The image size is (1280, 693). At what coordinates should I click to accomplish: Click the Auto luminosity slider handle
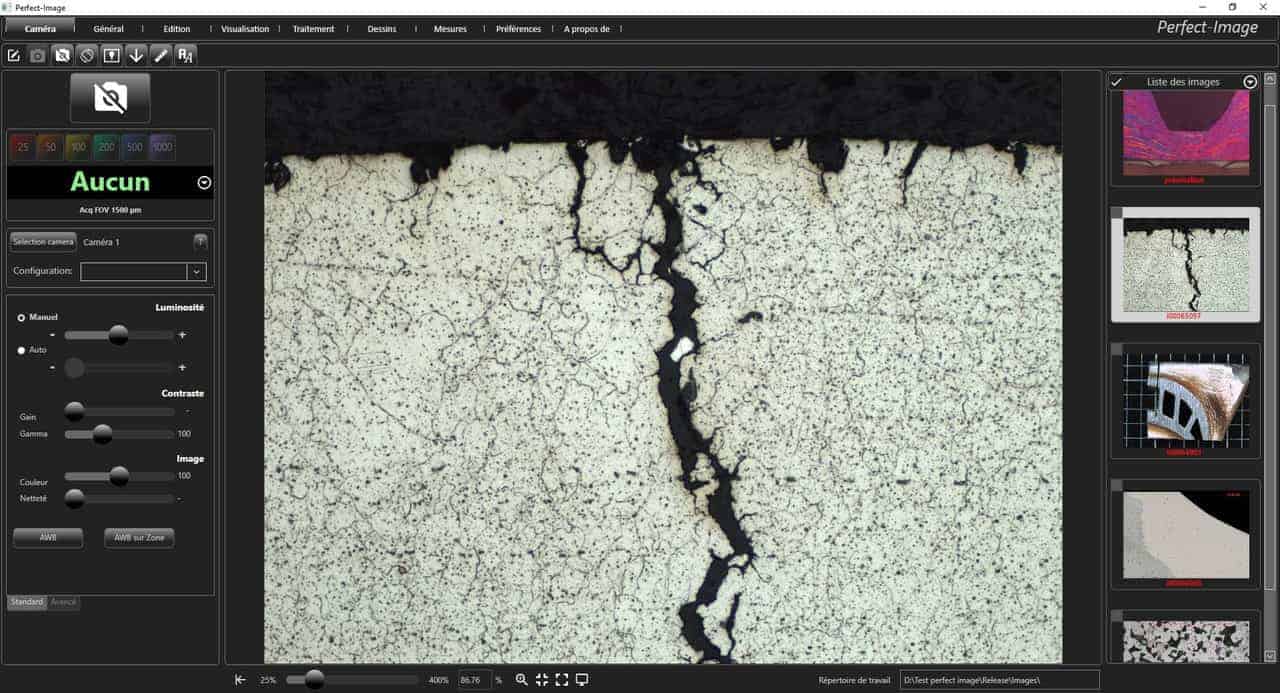[x=74, y=368]
